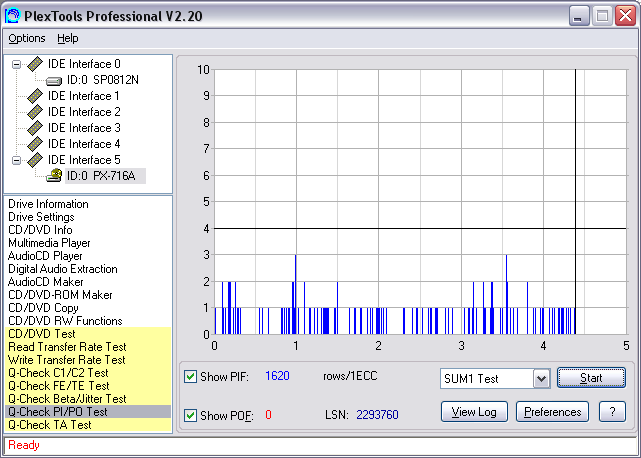
Task: Open CD/DVD-ROM Maker function
Action: pyautogui.click(x=60, y=295)
